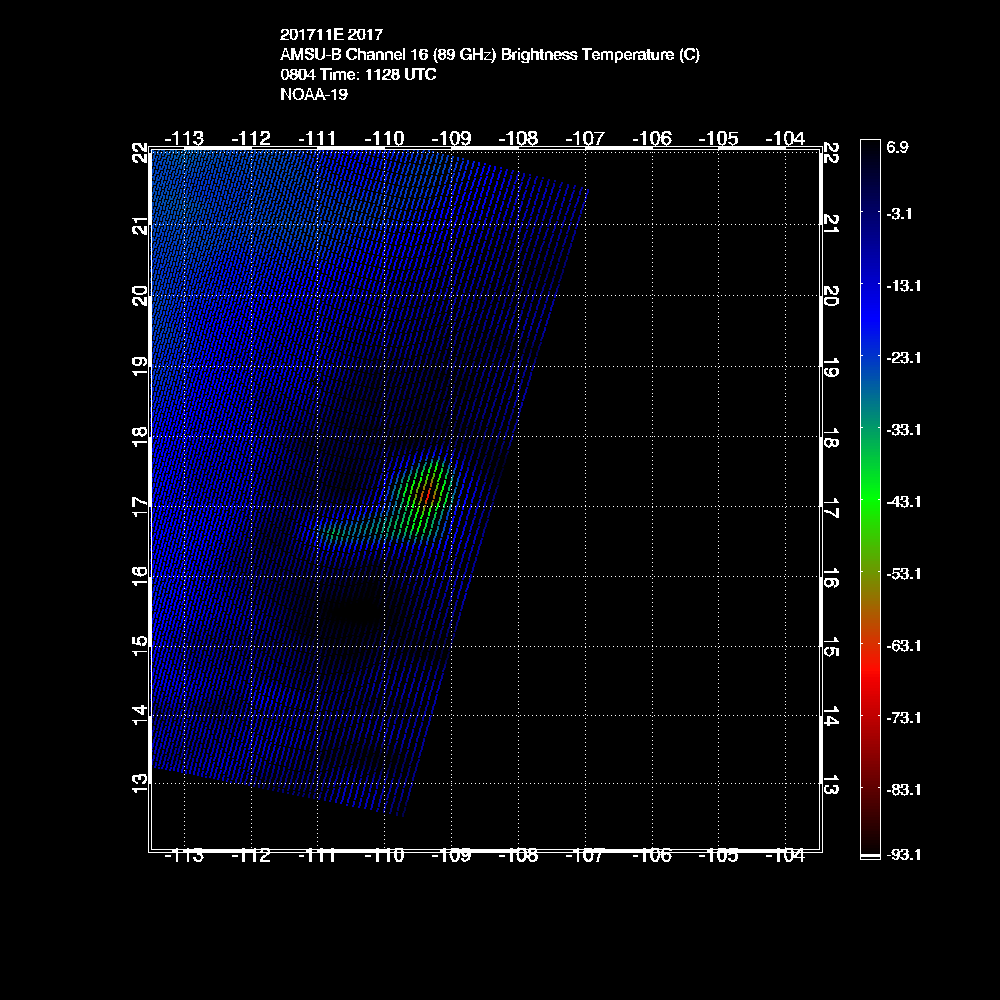
Task: Click the -13.1 blue colorbar value
Action: pos(907,285)
